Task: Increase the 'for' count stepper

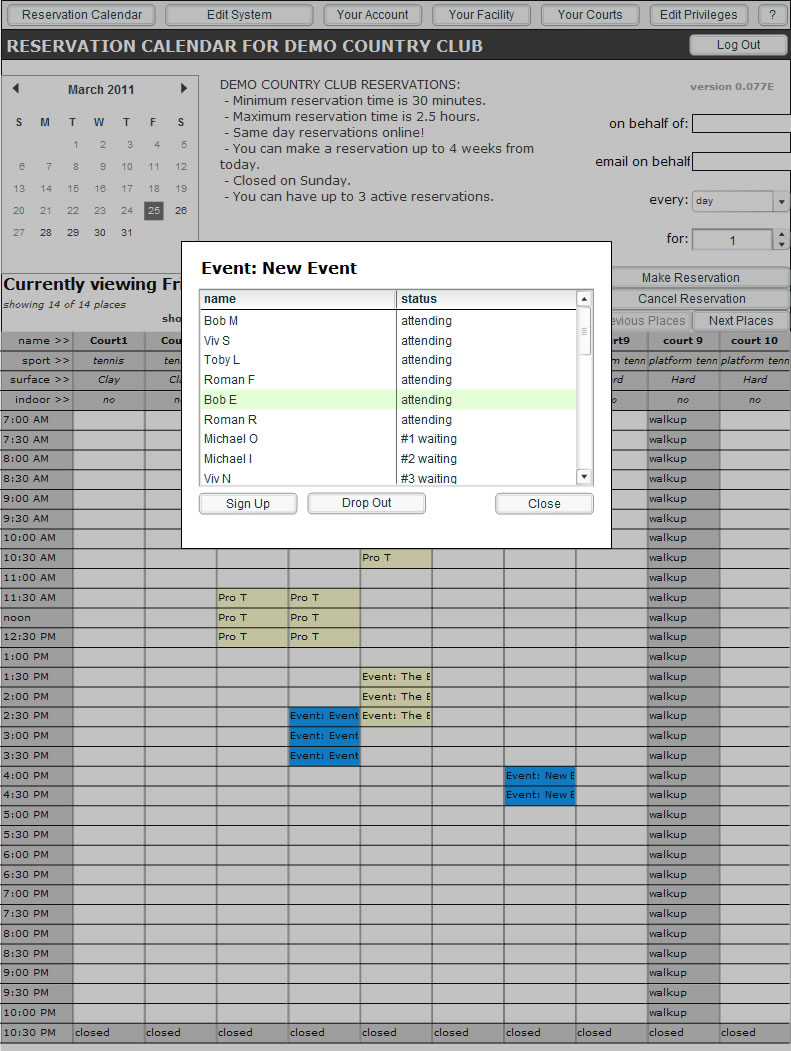Action: [x=781, y=235]
